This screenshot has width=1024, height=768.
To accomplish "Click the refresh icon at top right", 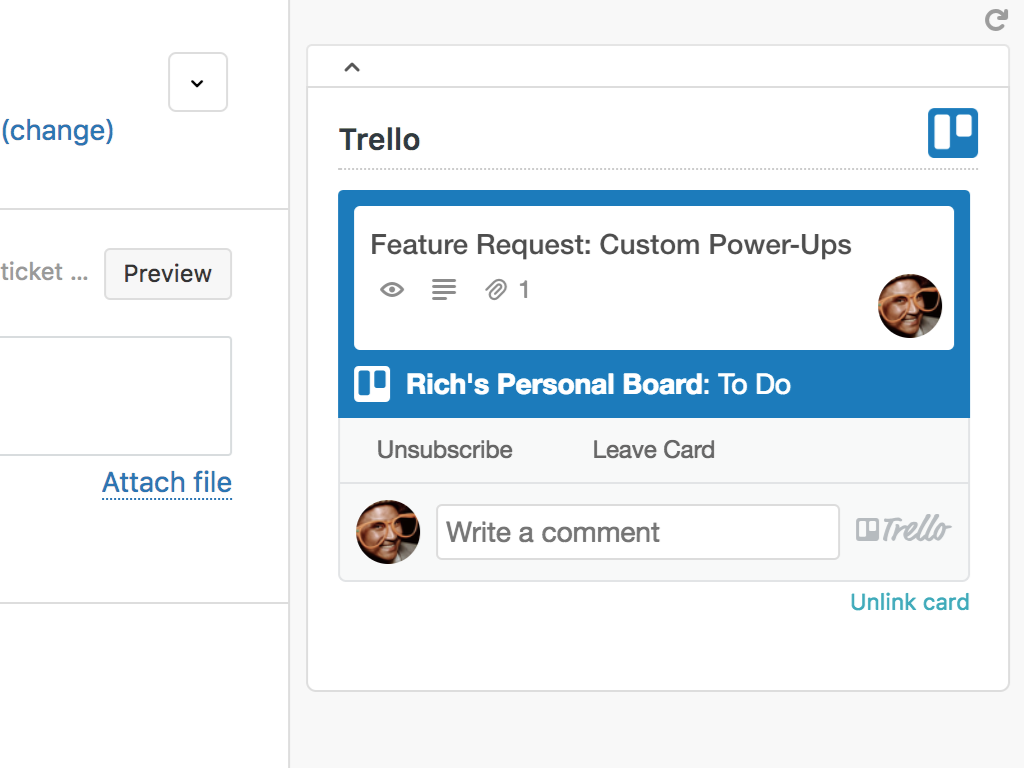I will [x=995, y=20].
